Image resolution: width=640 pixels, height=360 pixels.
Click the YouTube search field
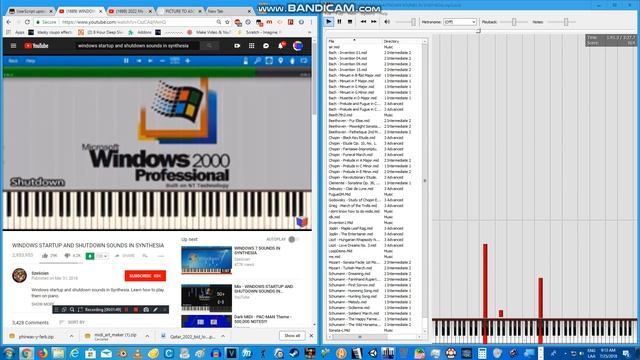pos(137,46)
